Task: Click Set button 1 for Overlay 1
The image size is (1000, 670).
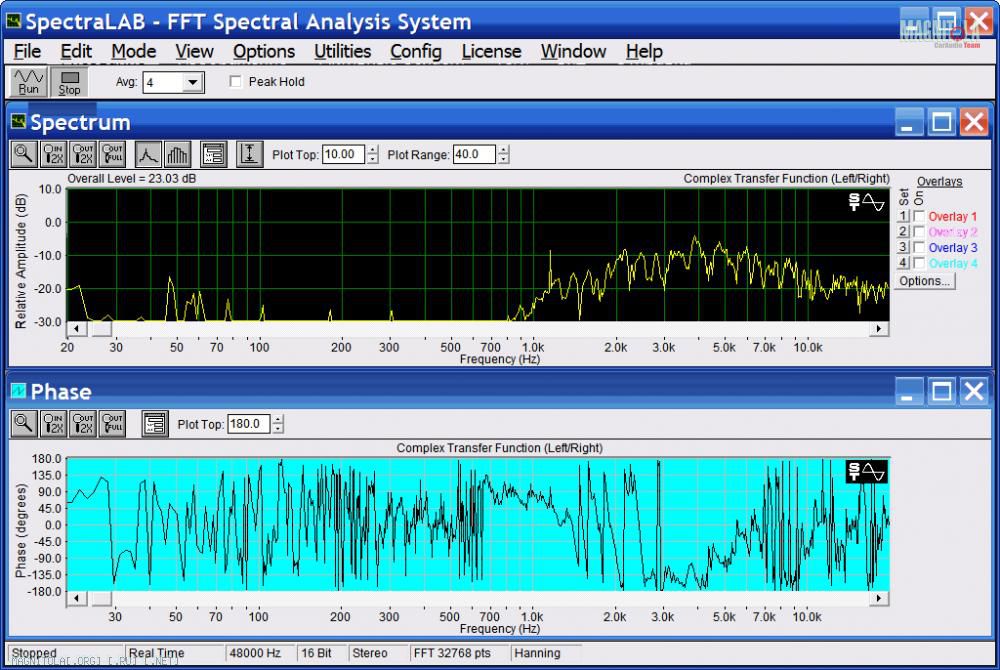Action: [903, 216]
